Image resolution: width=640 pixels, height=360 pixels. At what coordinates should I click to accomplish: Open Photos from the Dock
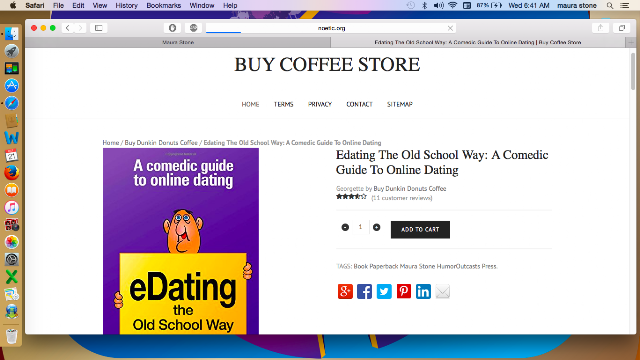click(12, 242)
